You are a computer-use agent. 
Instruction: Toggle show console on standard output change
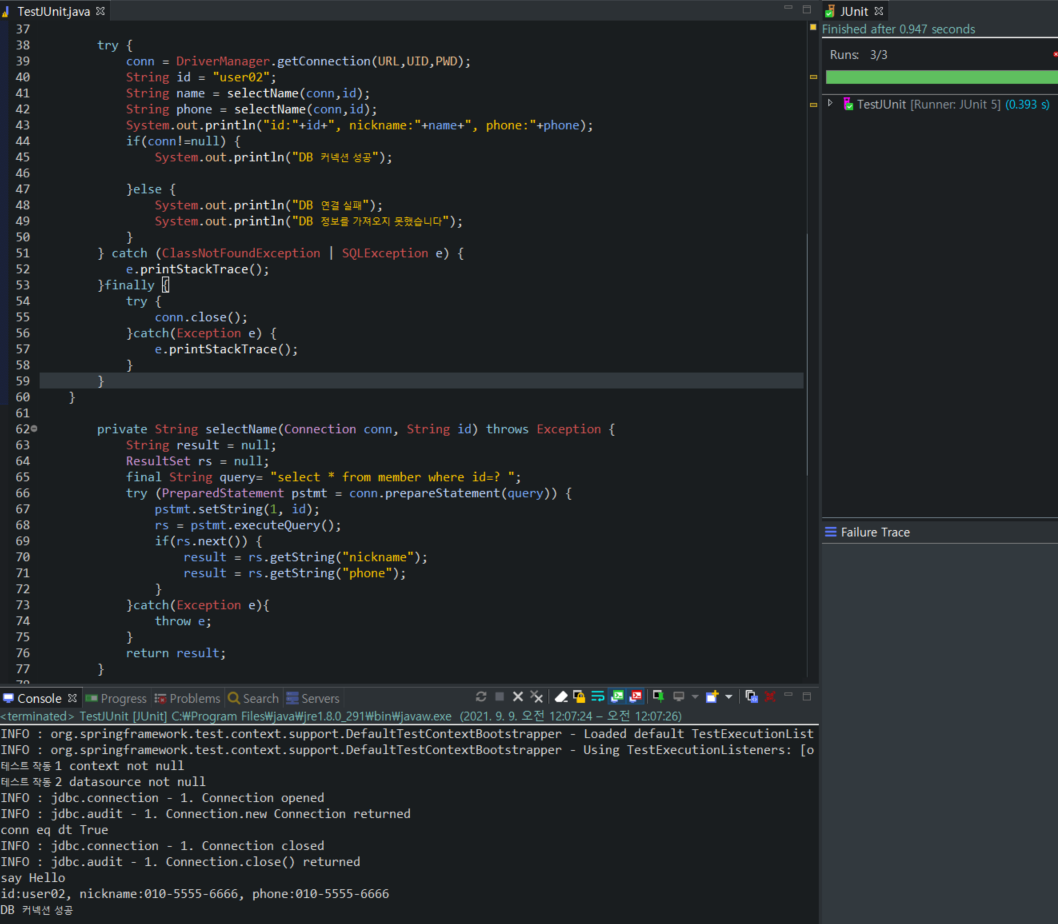[617, 697]
